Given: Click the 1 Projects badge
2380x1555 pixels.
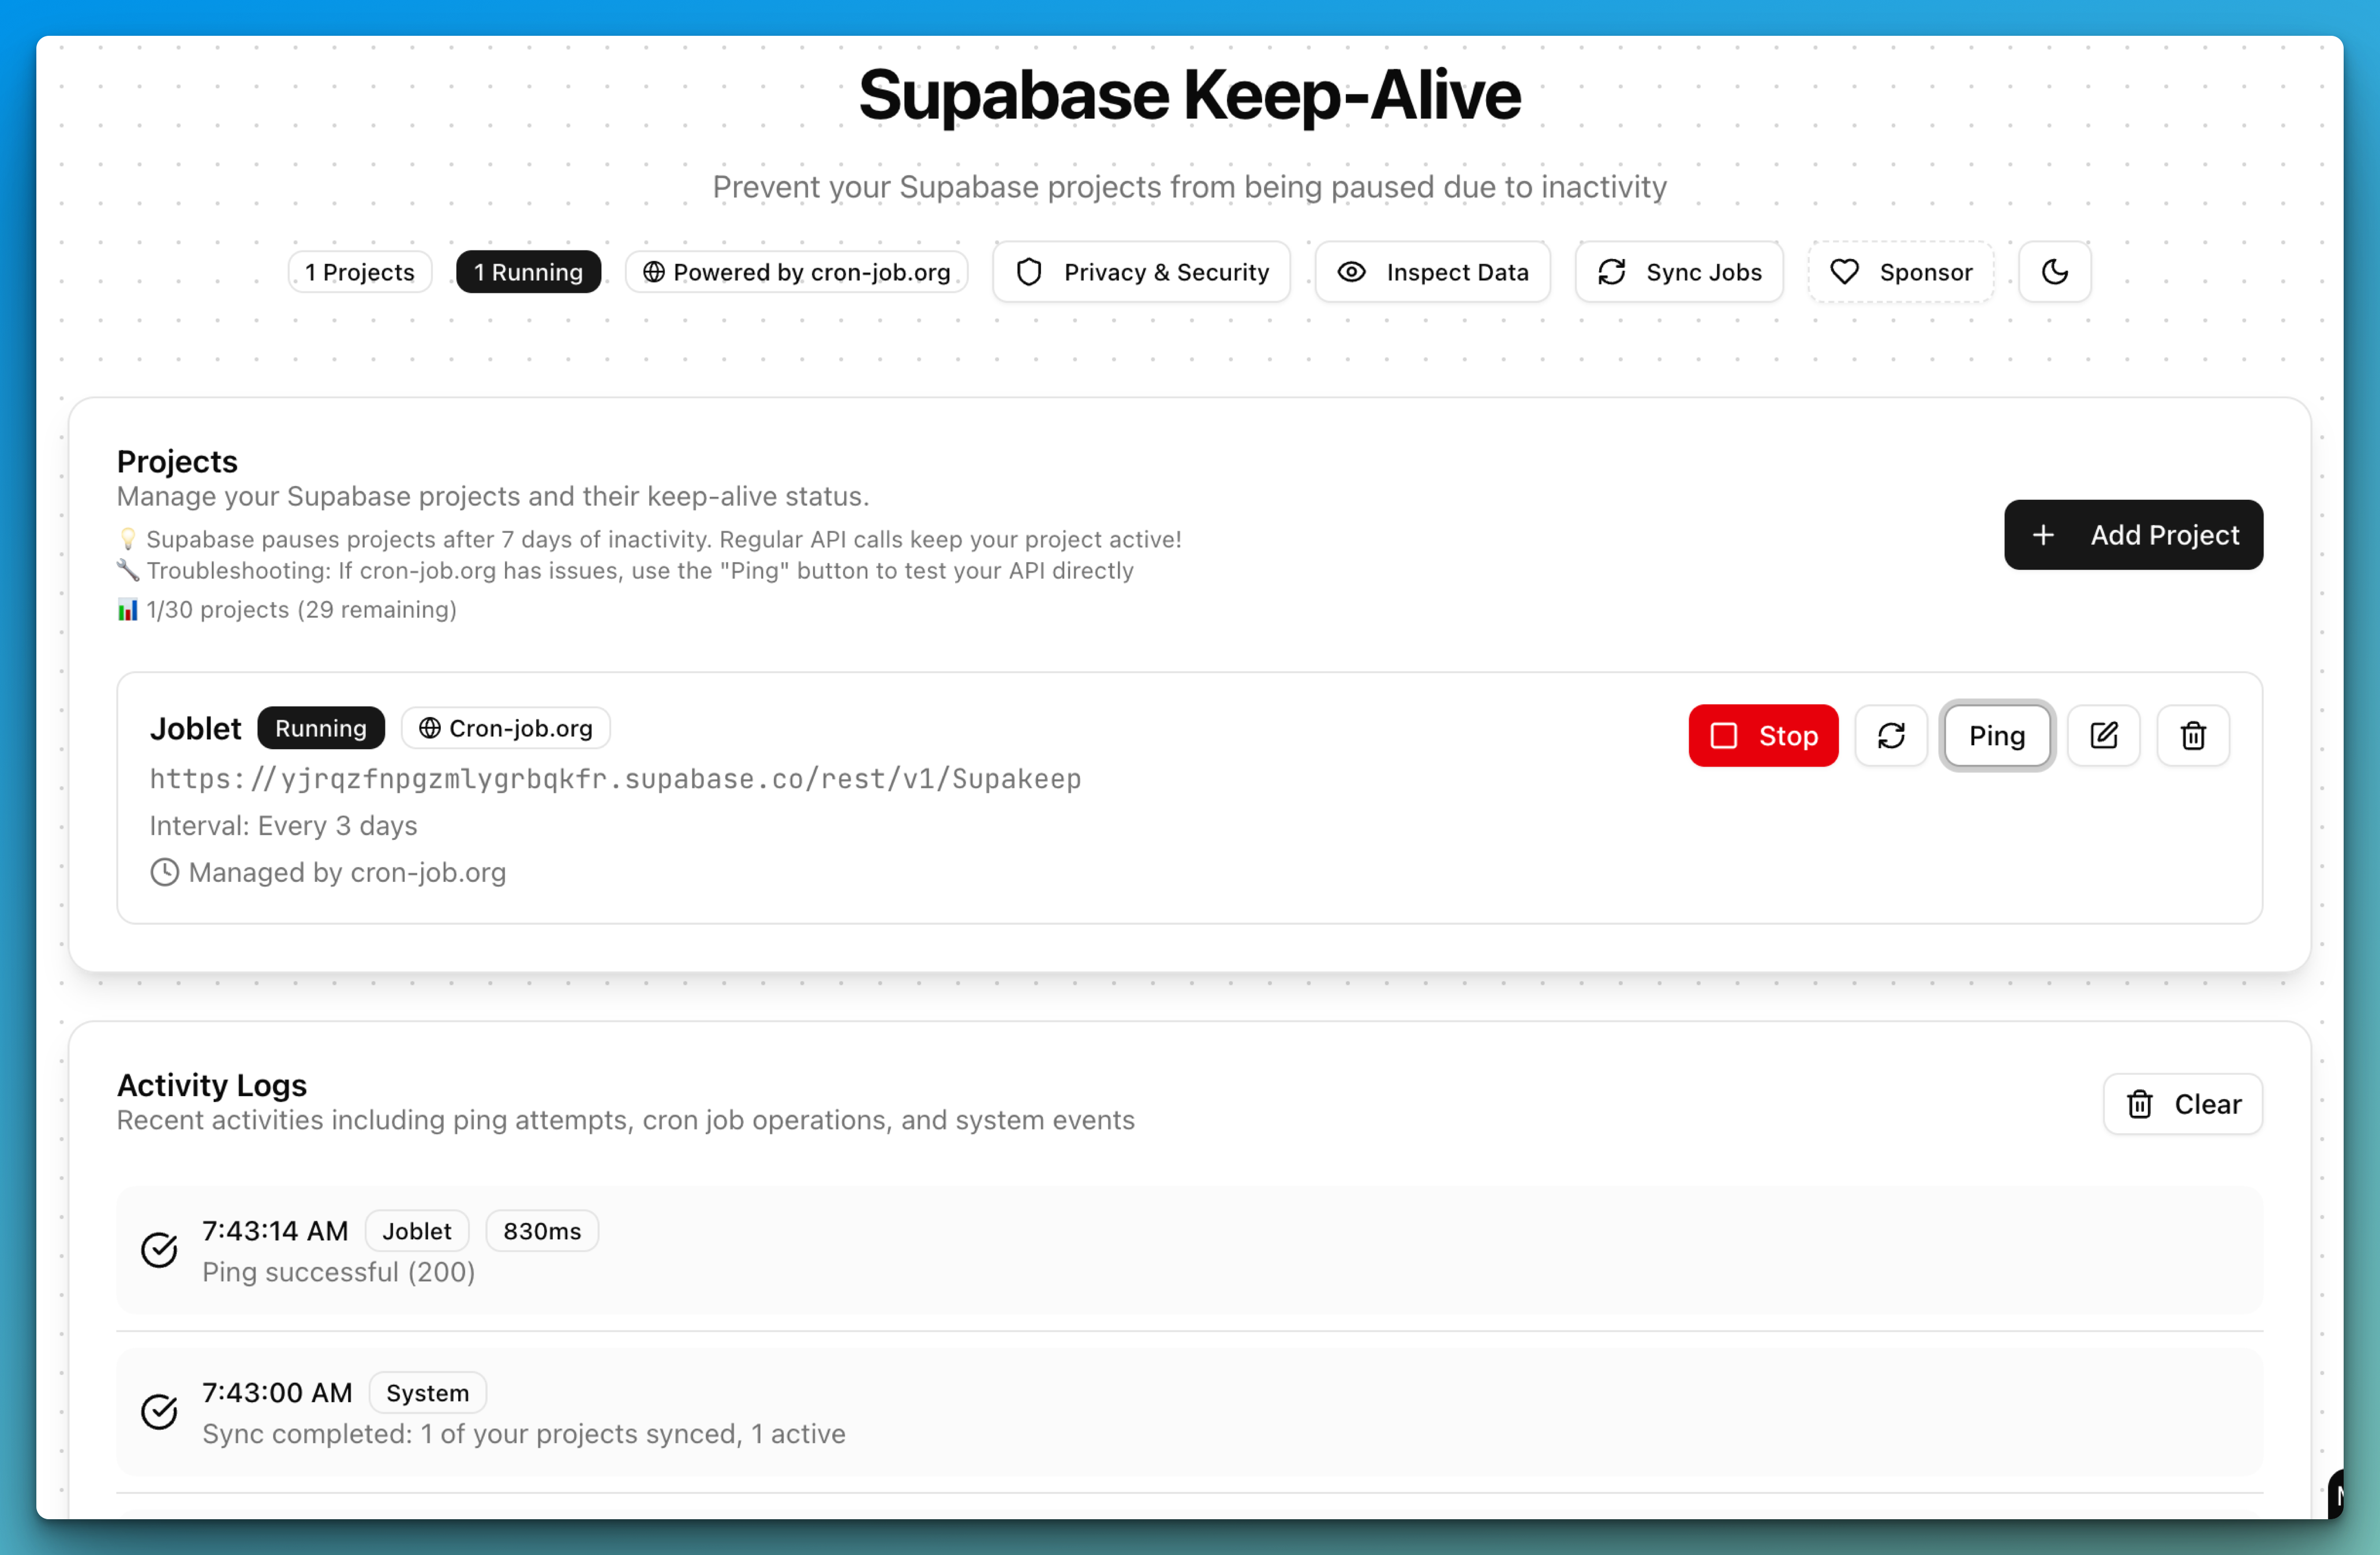Looking at the screenshot, I should pos(360,272).
